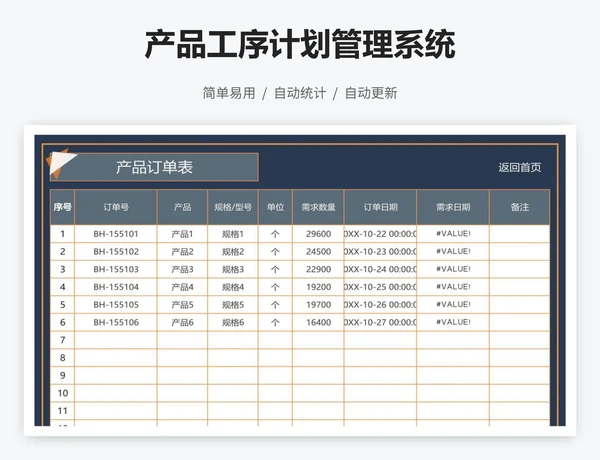
Task: Select the 产品 column header
Action: (182, 207)
